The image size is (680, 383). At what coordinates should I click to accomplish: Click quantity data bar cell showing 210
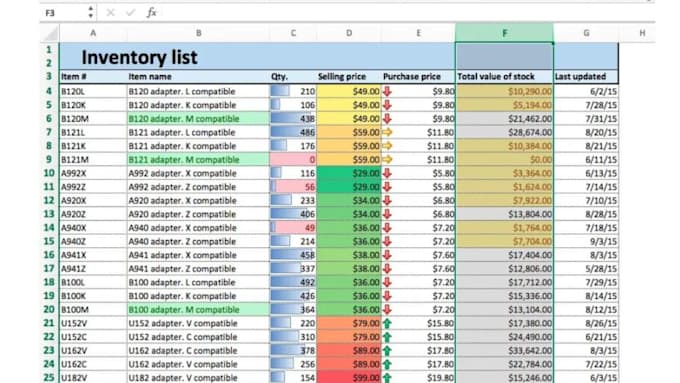pyautogui.click(x=293, y=91)
